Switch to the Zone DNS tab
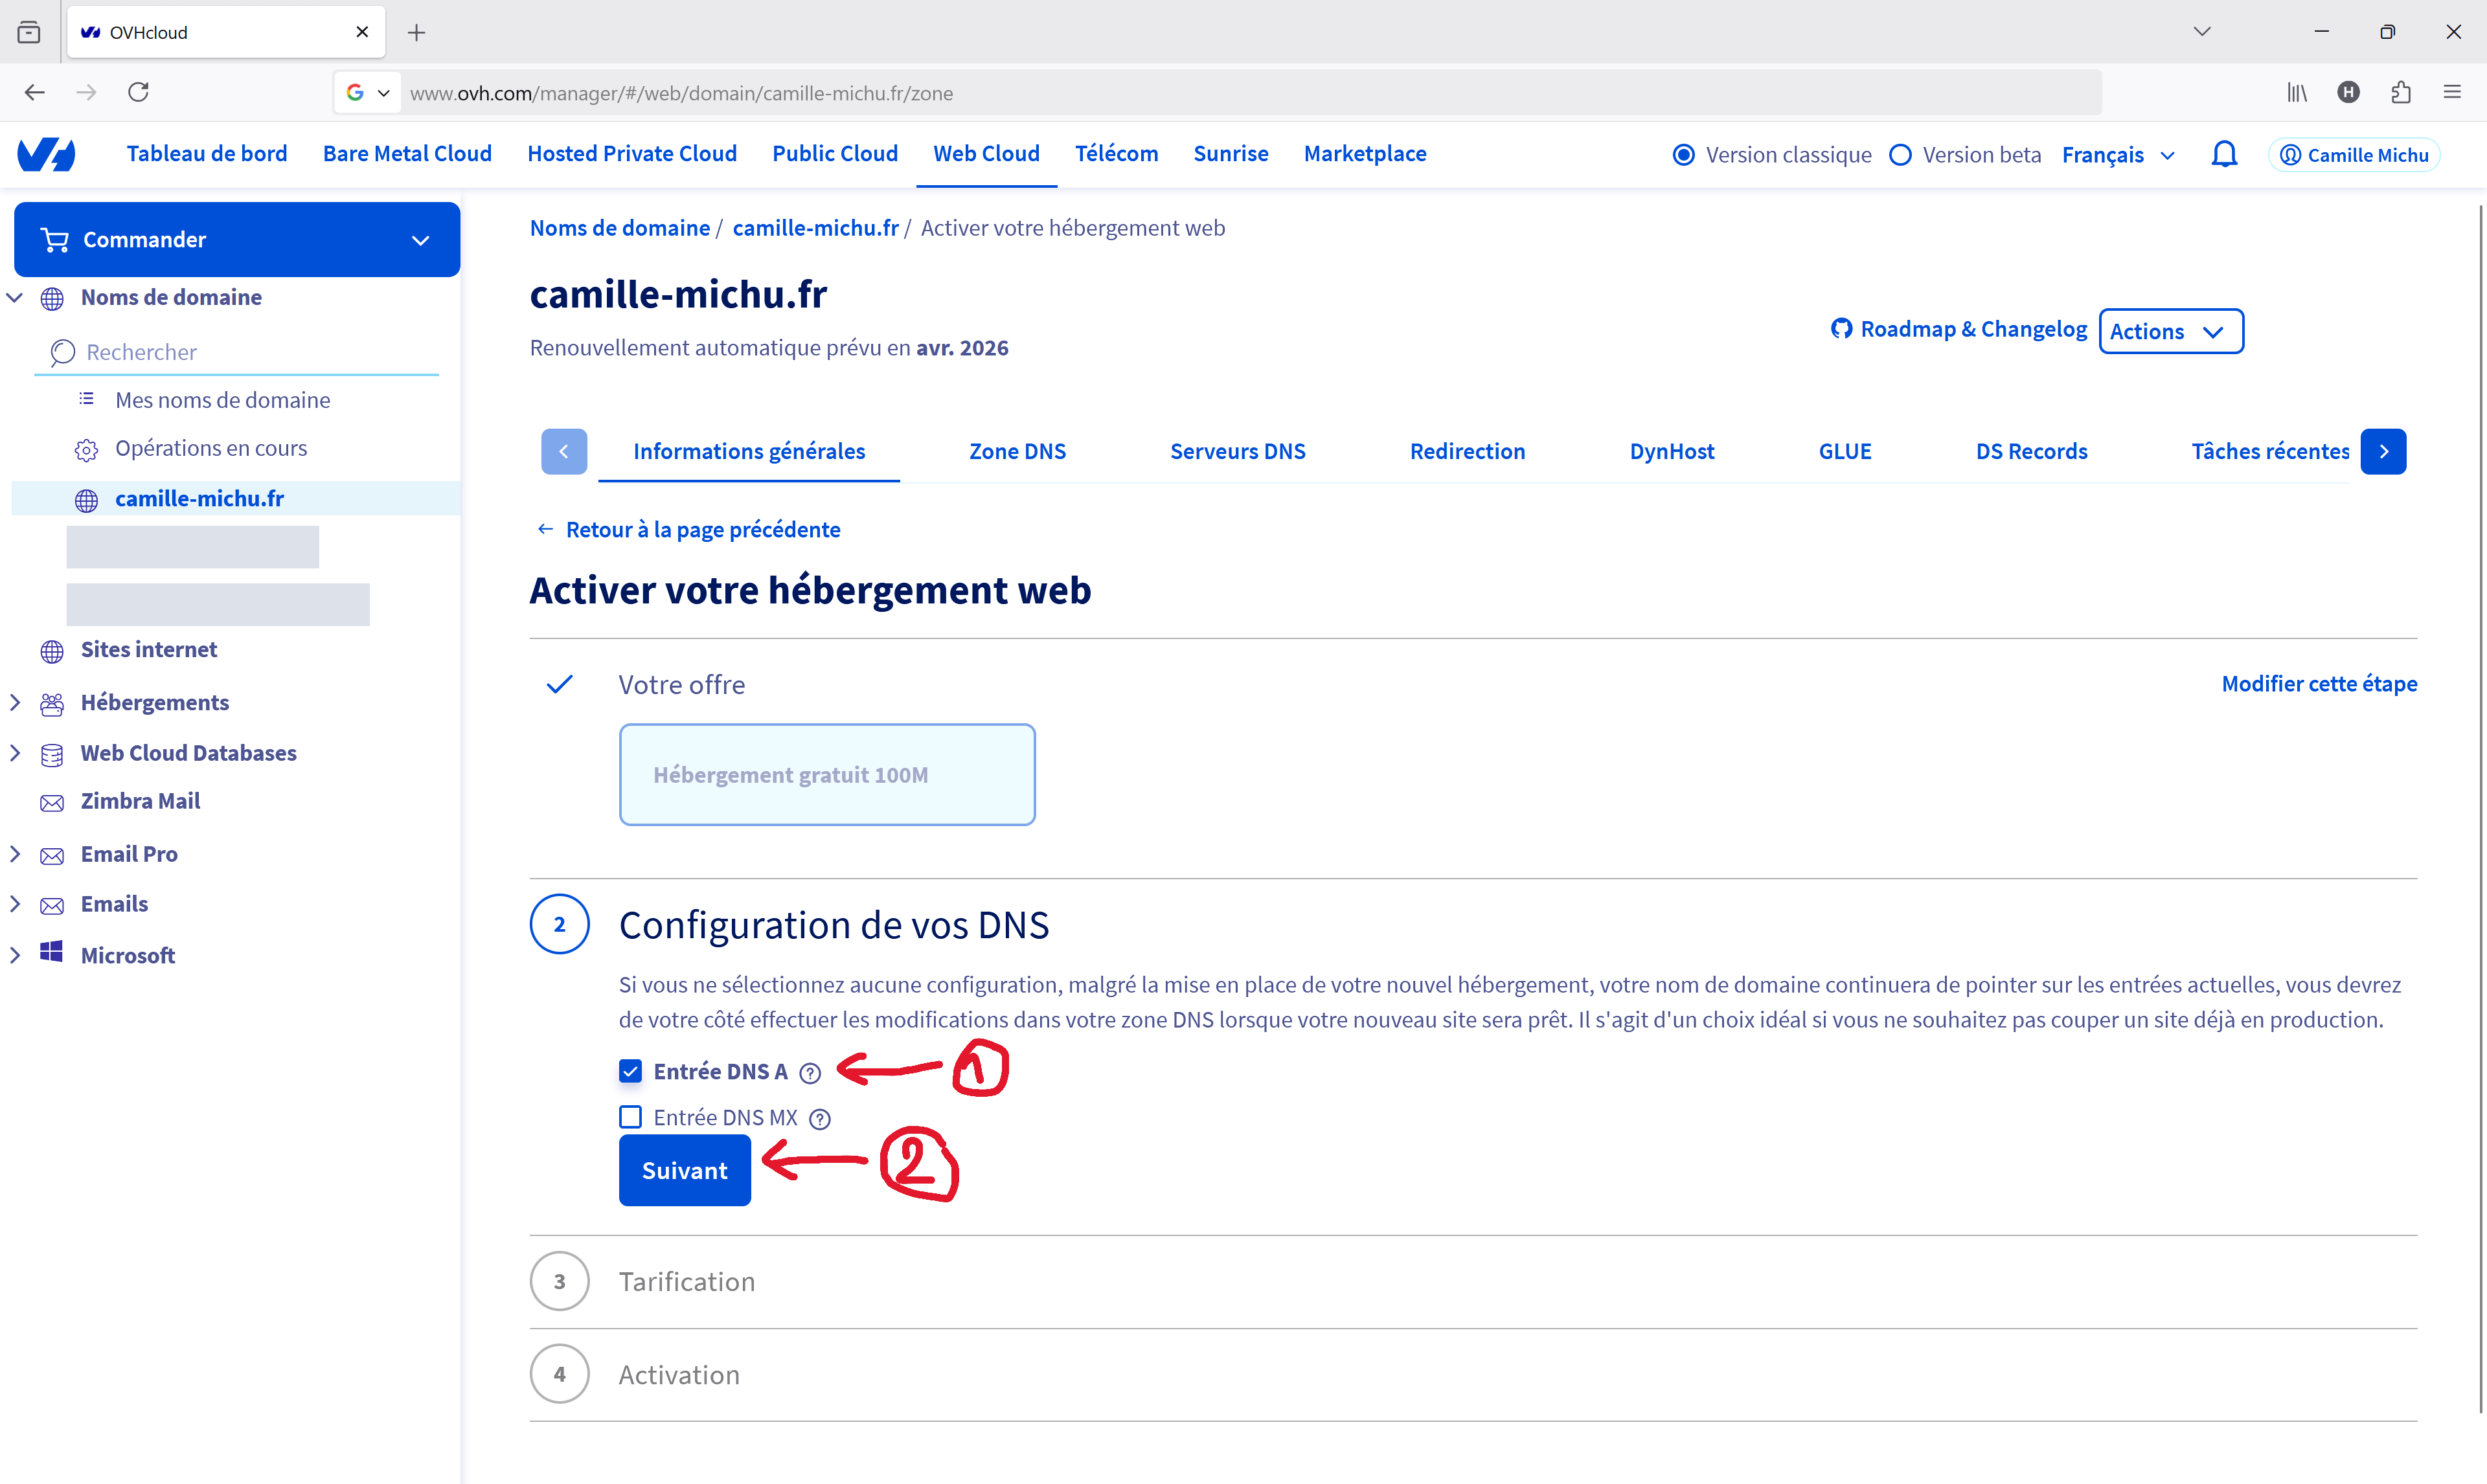The height and width of the screenshot is (1484, 2487). 1017,451
